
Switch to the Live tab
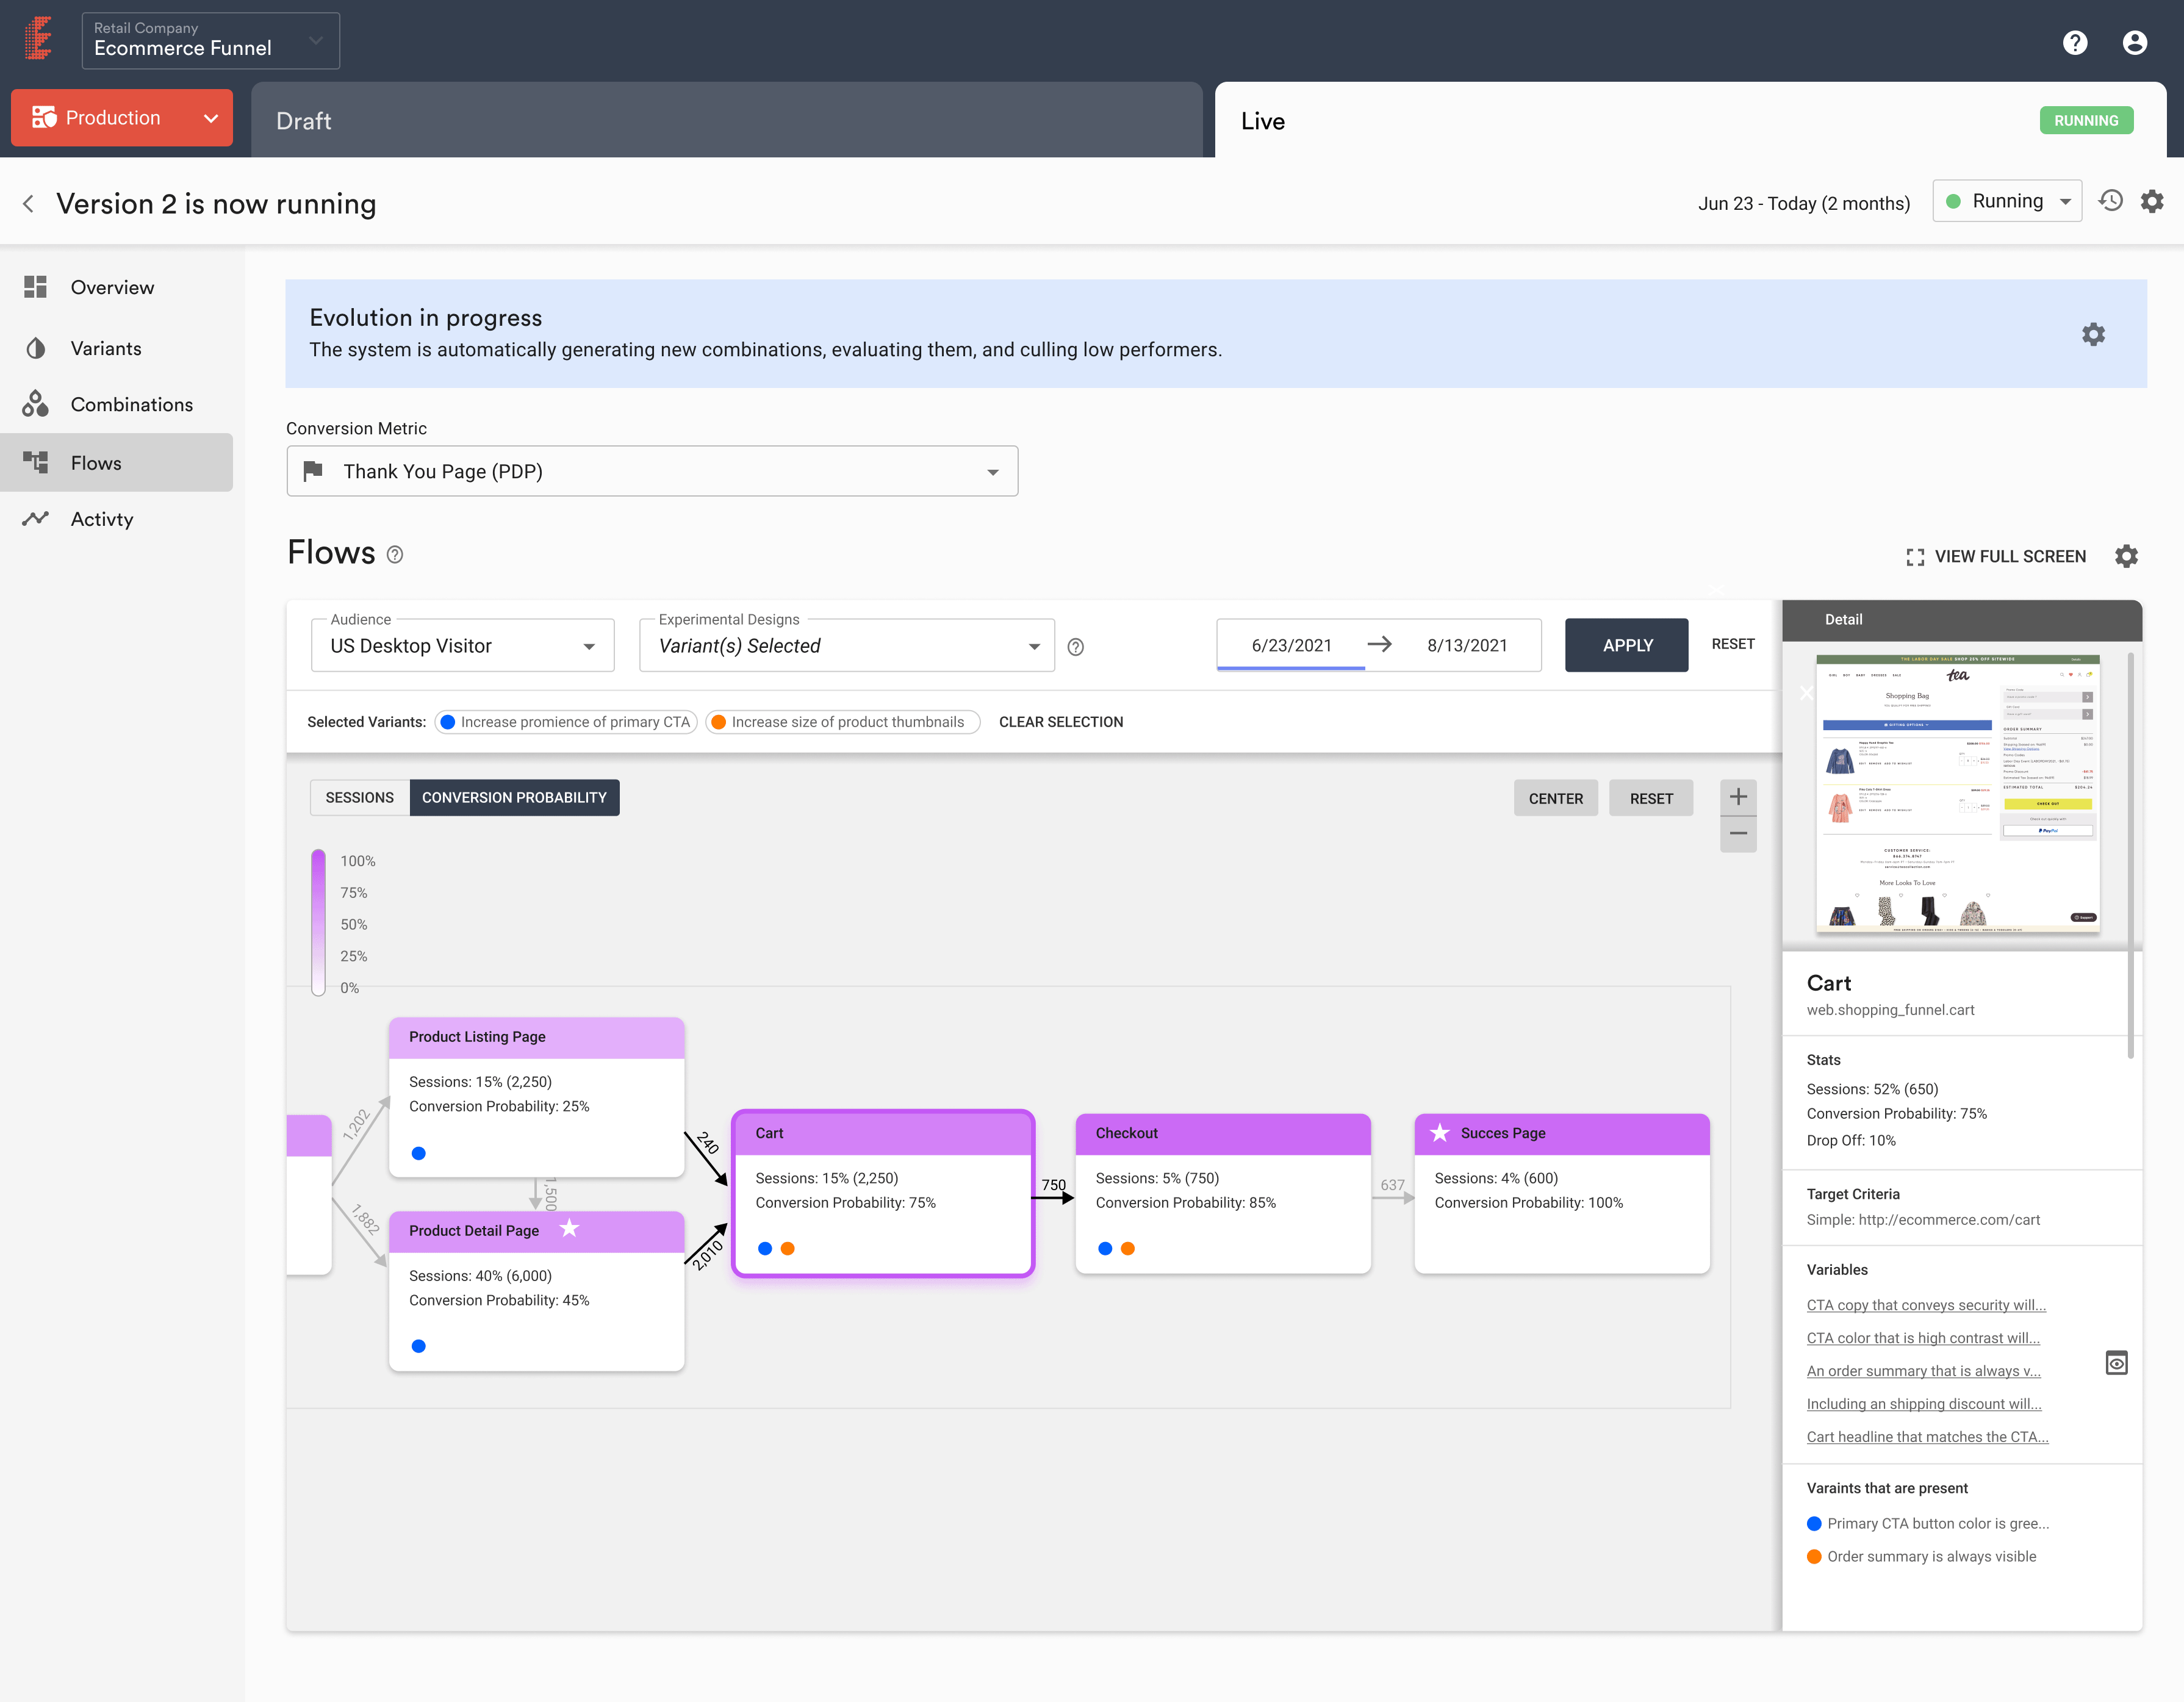point(1691,120)
